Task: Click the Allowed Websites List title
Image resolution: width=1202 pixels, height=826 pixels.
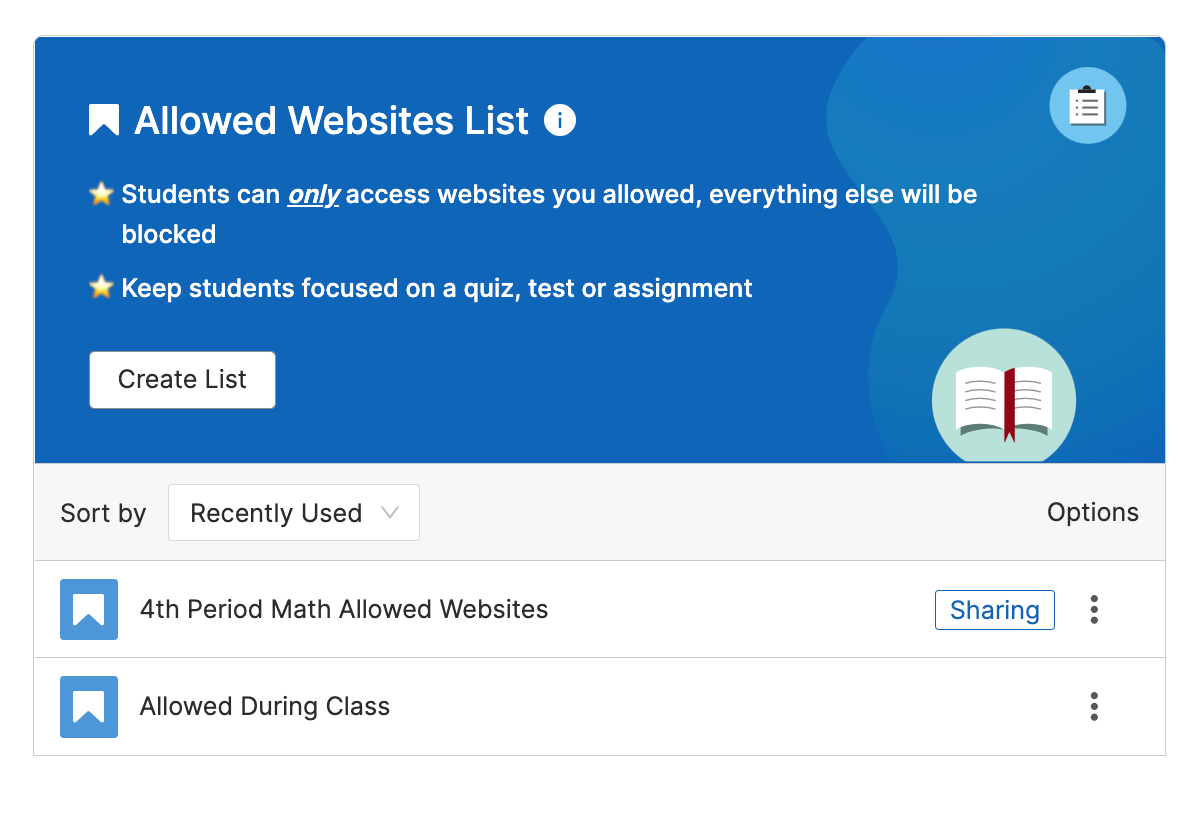Action: coord(333,120)
